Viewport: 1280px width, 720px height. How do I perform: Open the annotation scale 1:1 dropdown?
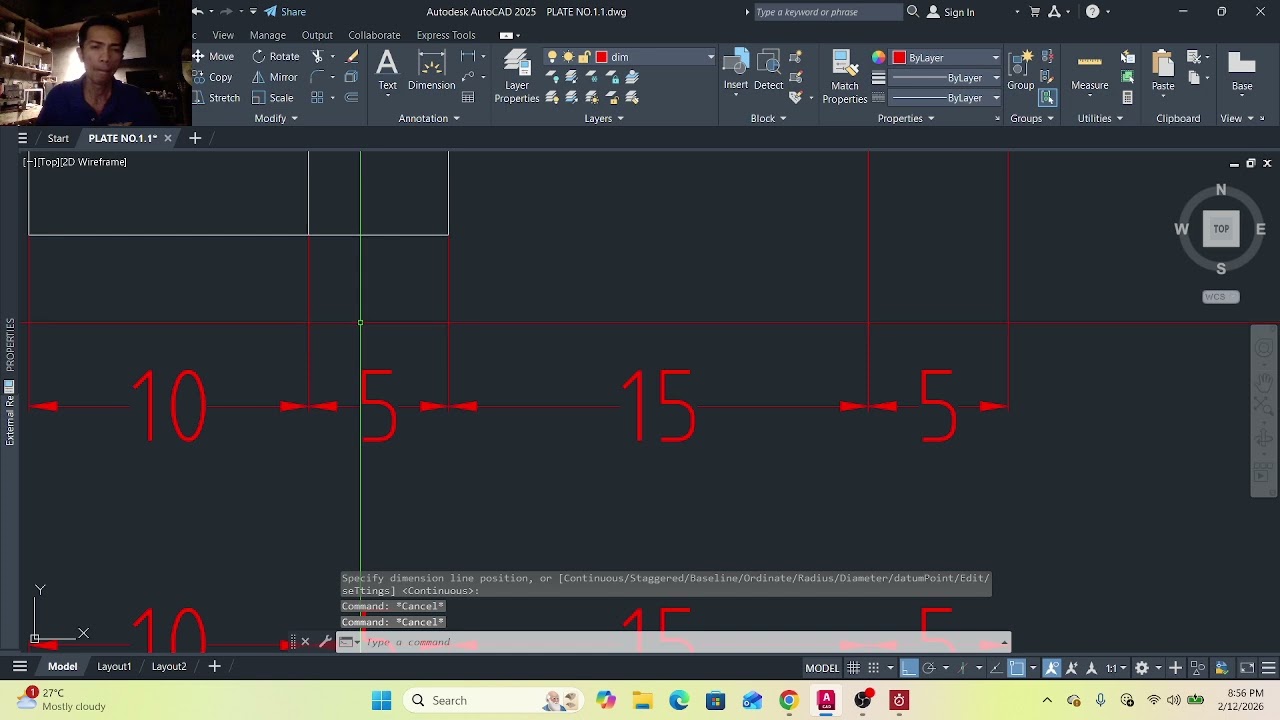1115,668
